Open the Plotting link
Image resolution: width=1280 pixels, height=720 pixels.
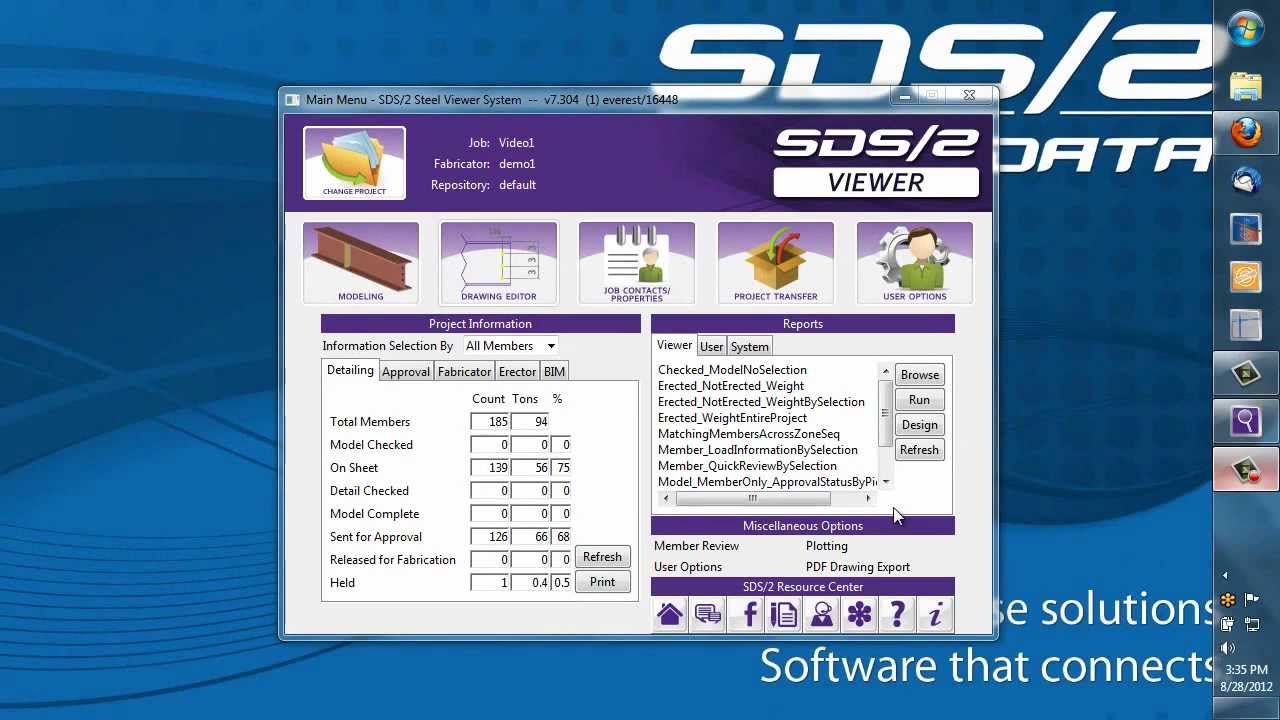coord(827,546)
